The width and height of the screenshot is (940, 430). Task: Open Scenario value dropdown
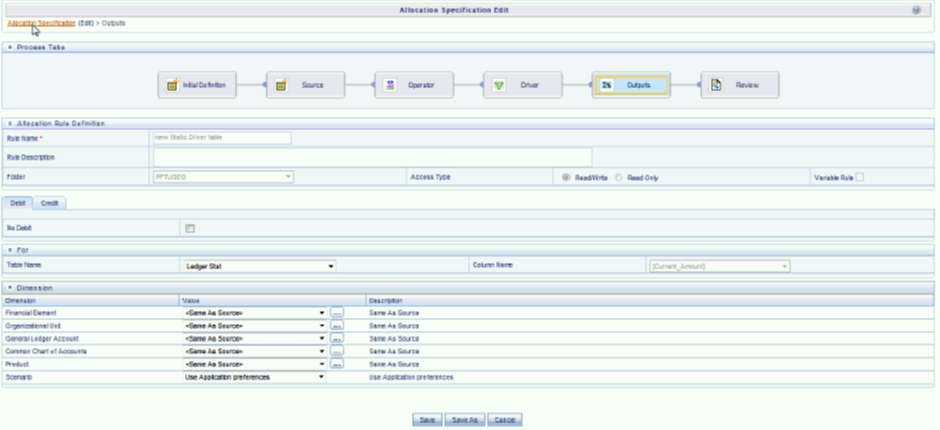pos(254,377)
